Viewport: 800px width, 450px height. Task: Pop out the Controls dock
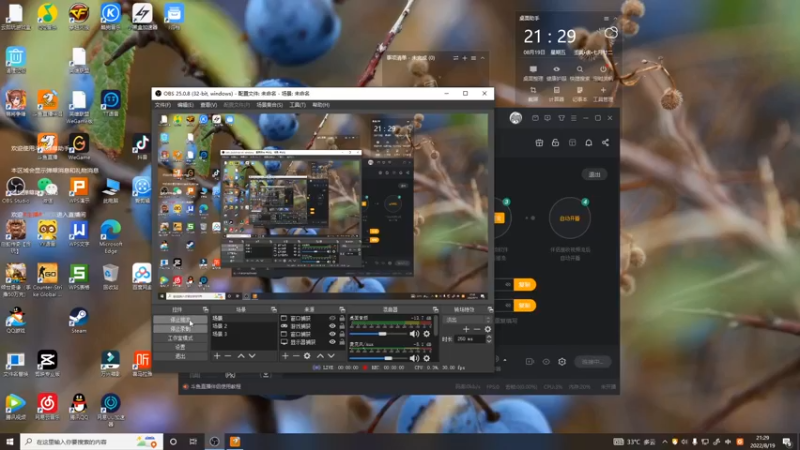coord(205,309)
